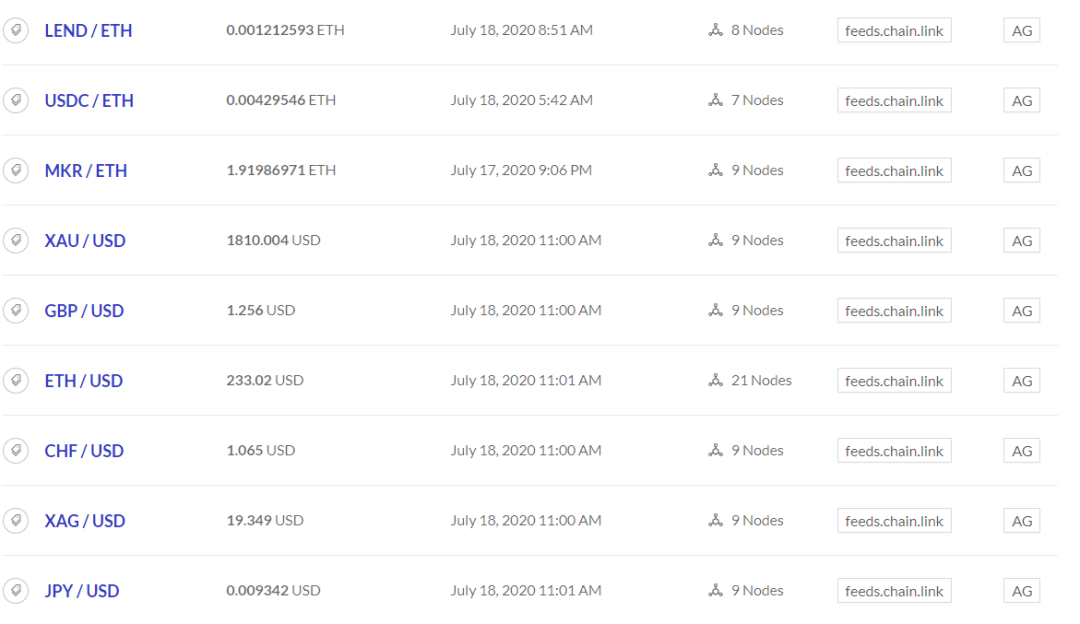Click feeds.chain.link tag in the LEND / ETH row

[894, 31]
